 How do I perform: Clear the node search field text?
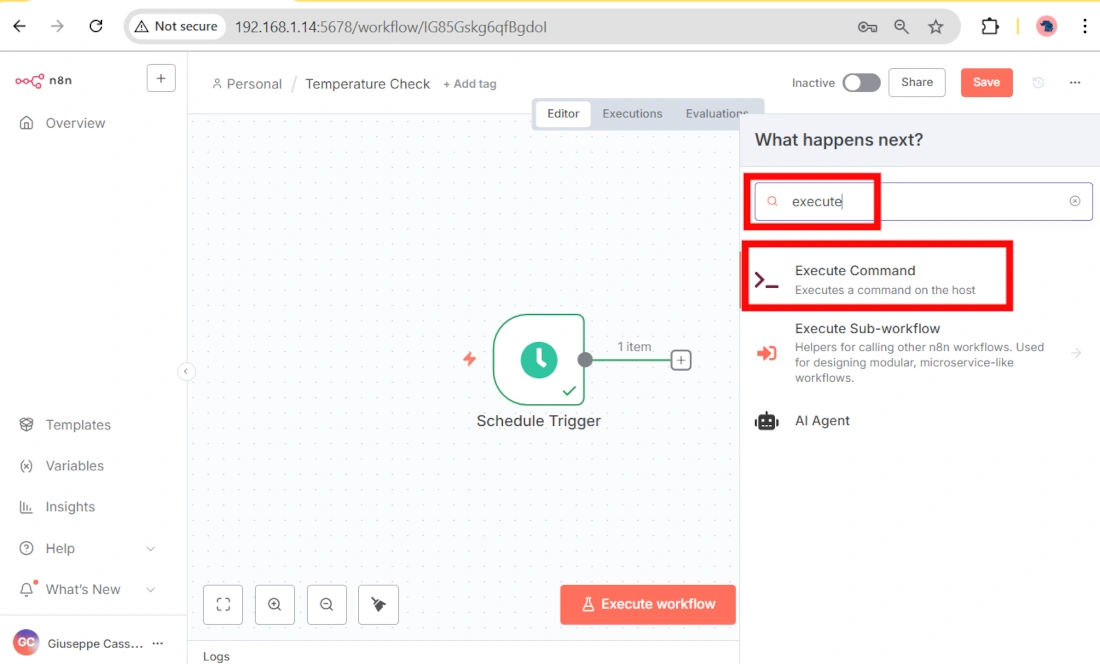1075,201
